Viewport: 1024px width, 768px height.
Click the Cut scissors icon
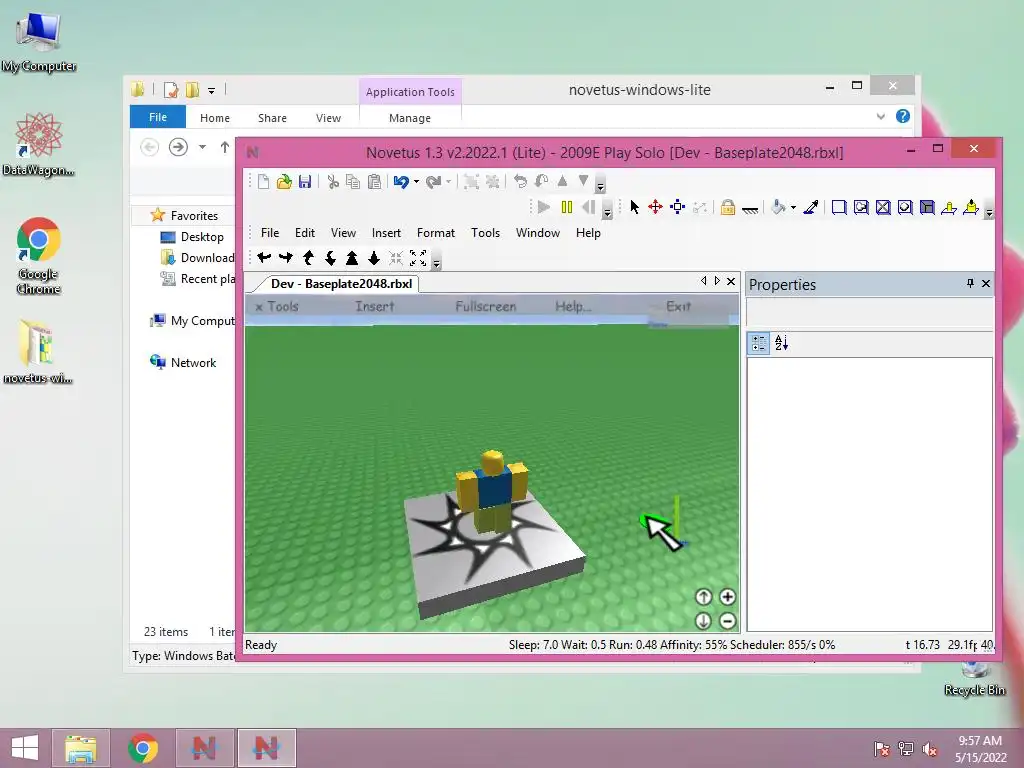click(333, 182)
